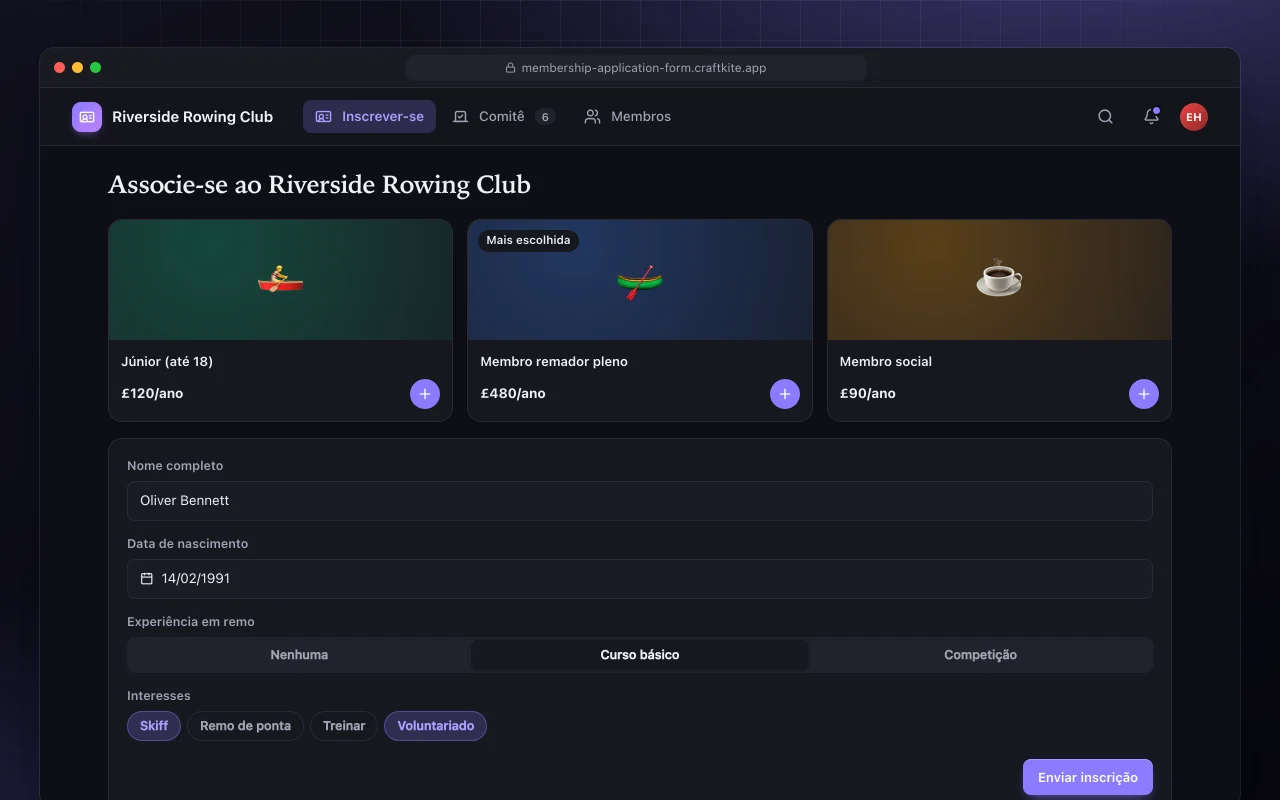Image resolution: width=1280 pixels, height=800 pixels.
Task: Toggle the Skiff interest chip
Action: coord(154,726)
